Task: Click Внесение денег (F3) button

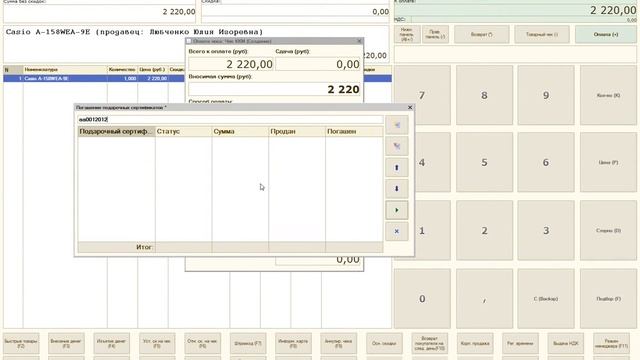Action: coord(66,343)
